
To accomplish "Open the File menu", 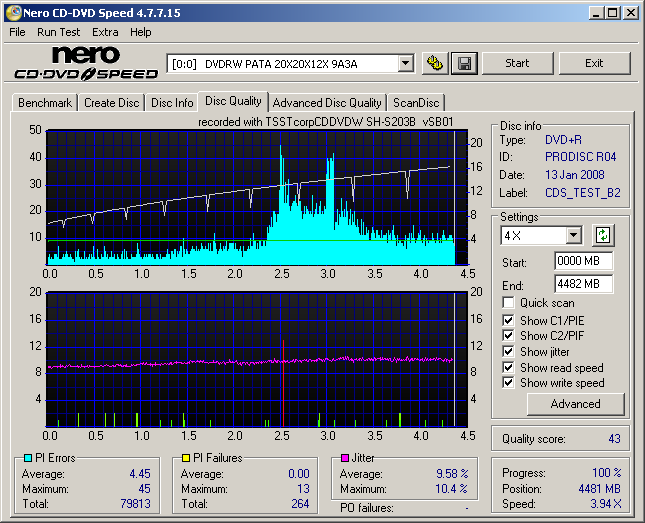I will [17, 32].
